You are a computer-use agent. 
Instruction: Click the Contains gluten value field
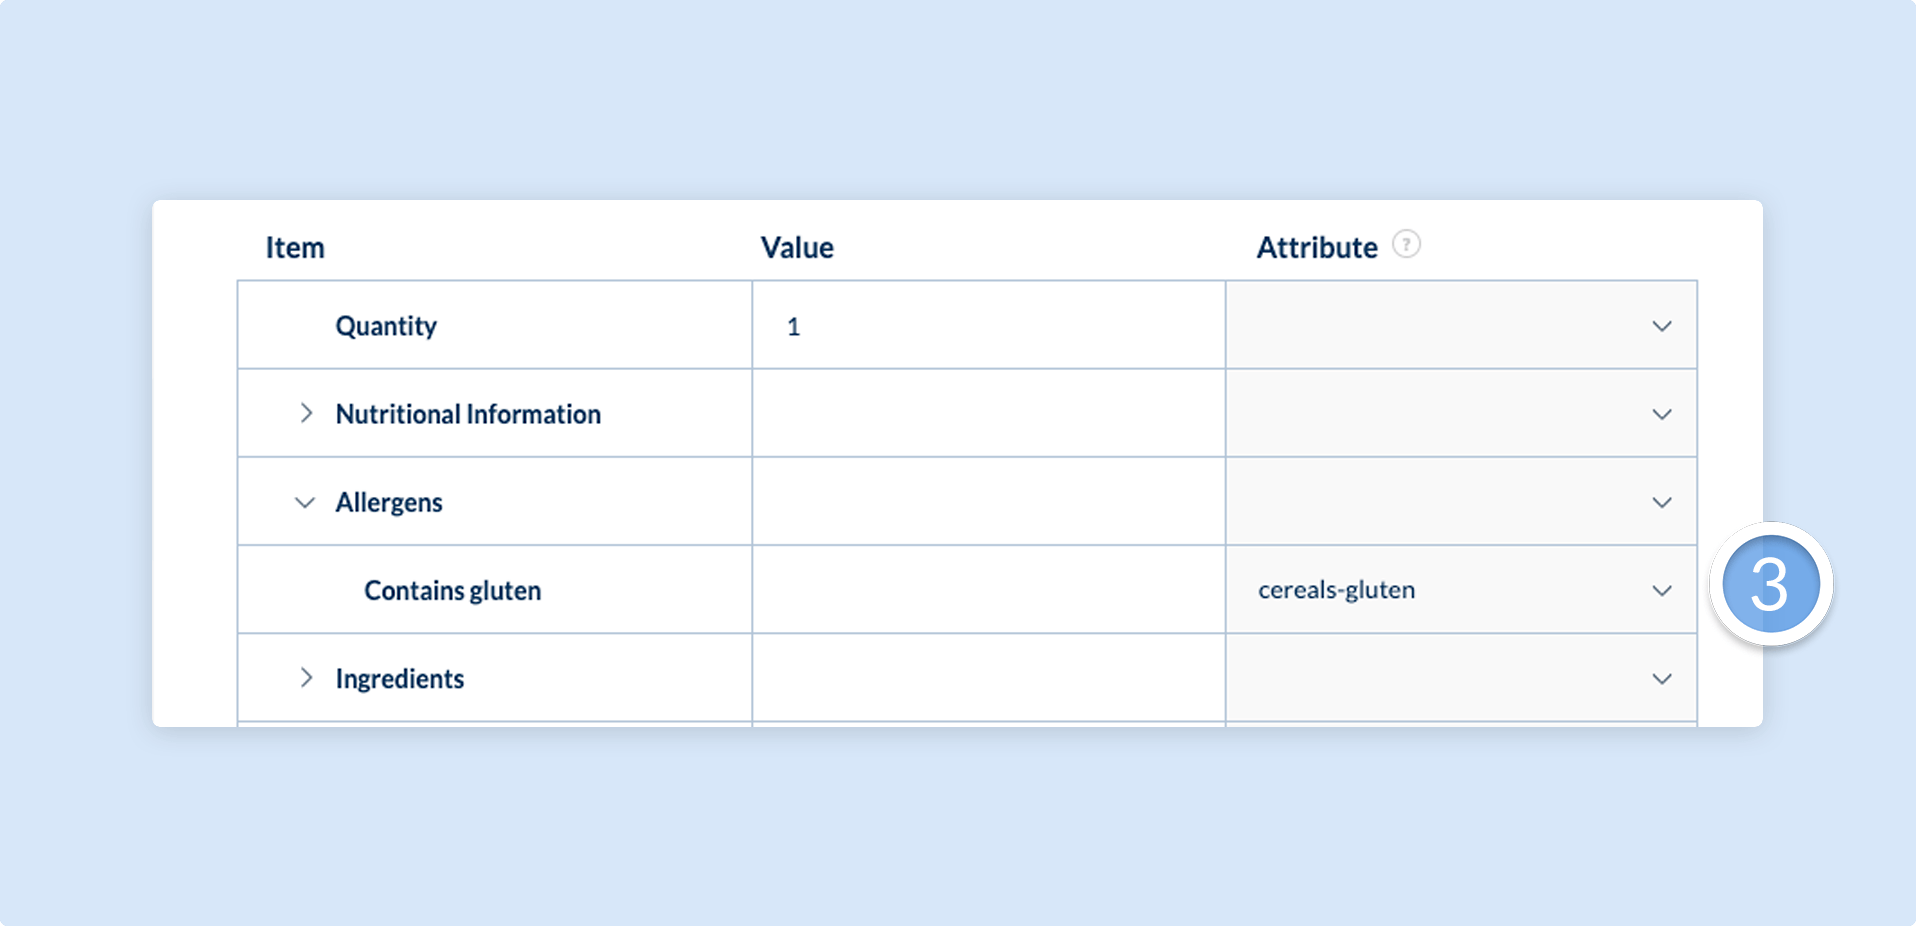[989, 589]
